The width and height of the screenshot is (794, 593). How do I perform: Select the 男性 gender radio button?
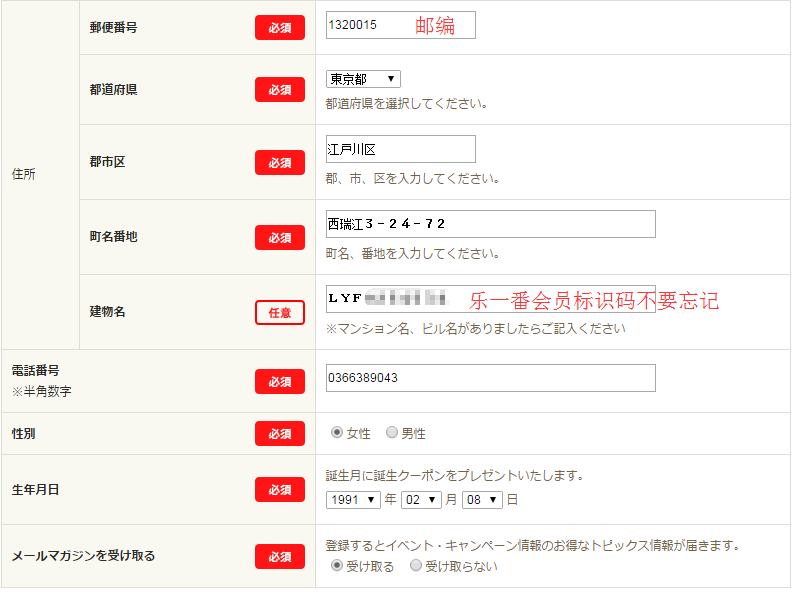[x=392, y=433]
